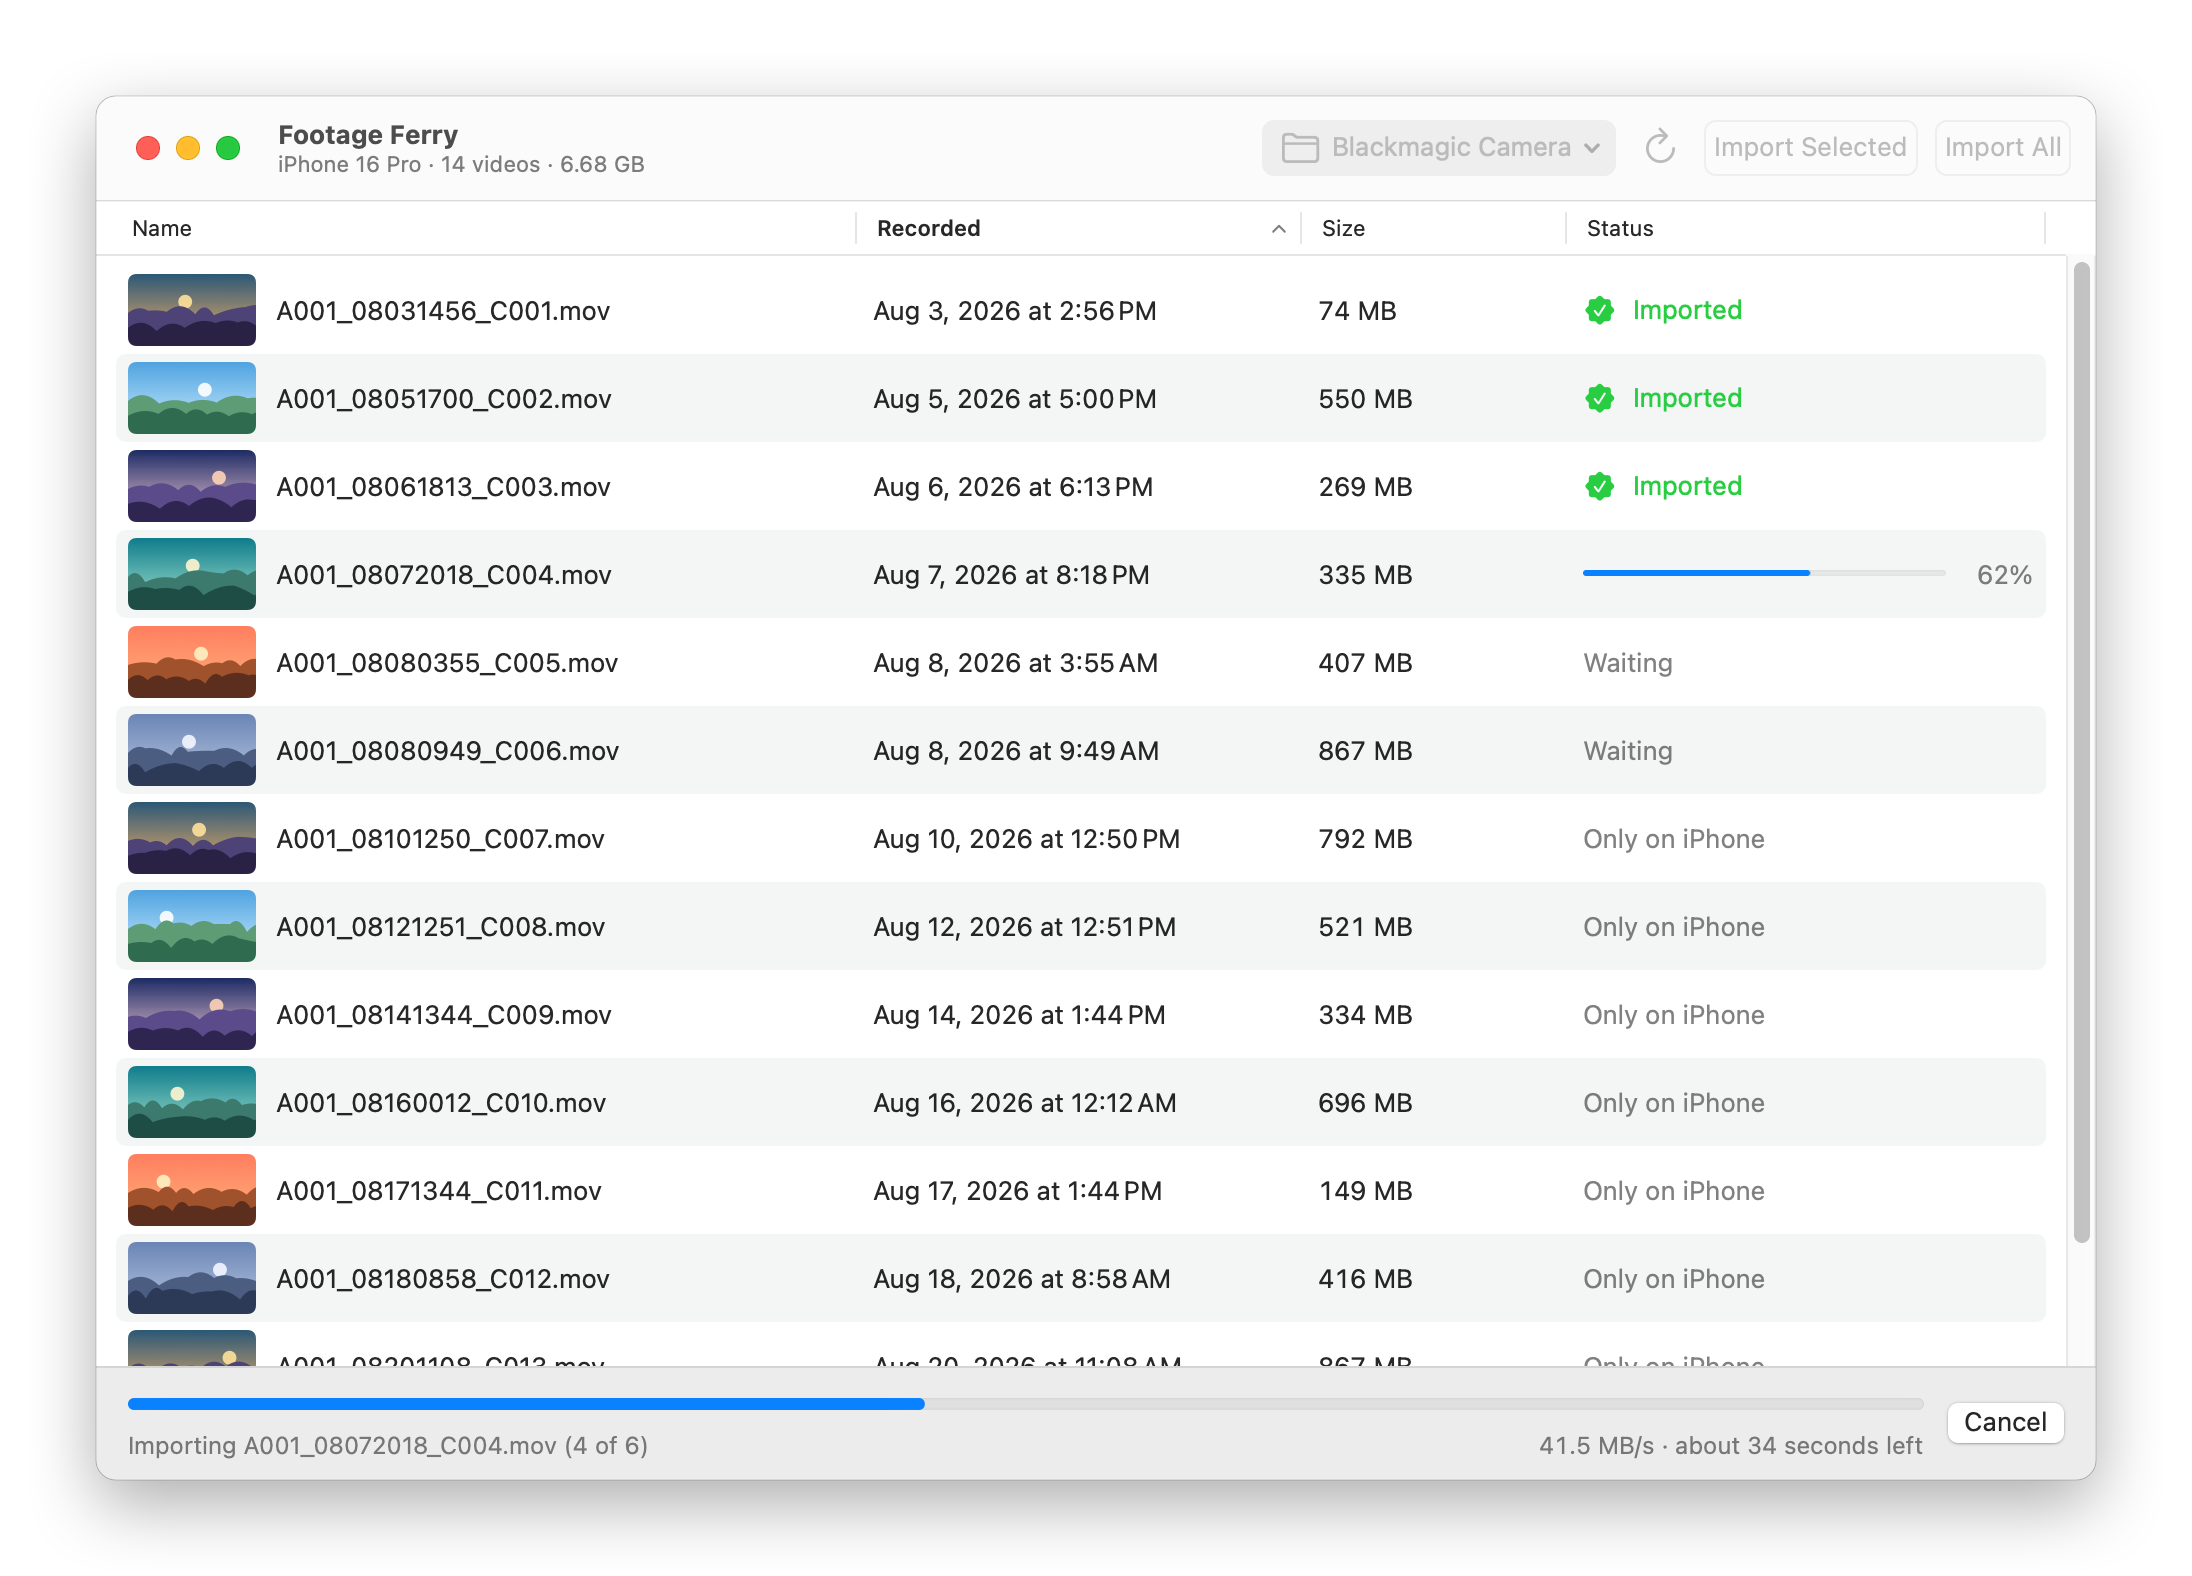
Task: Click the 550 MB size cell
Action: point(1365,399)
